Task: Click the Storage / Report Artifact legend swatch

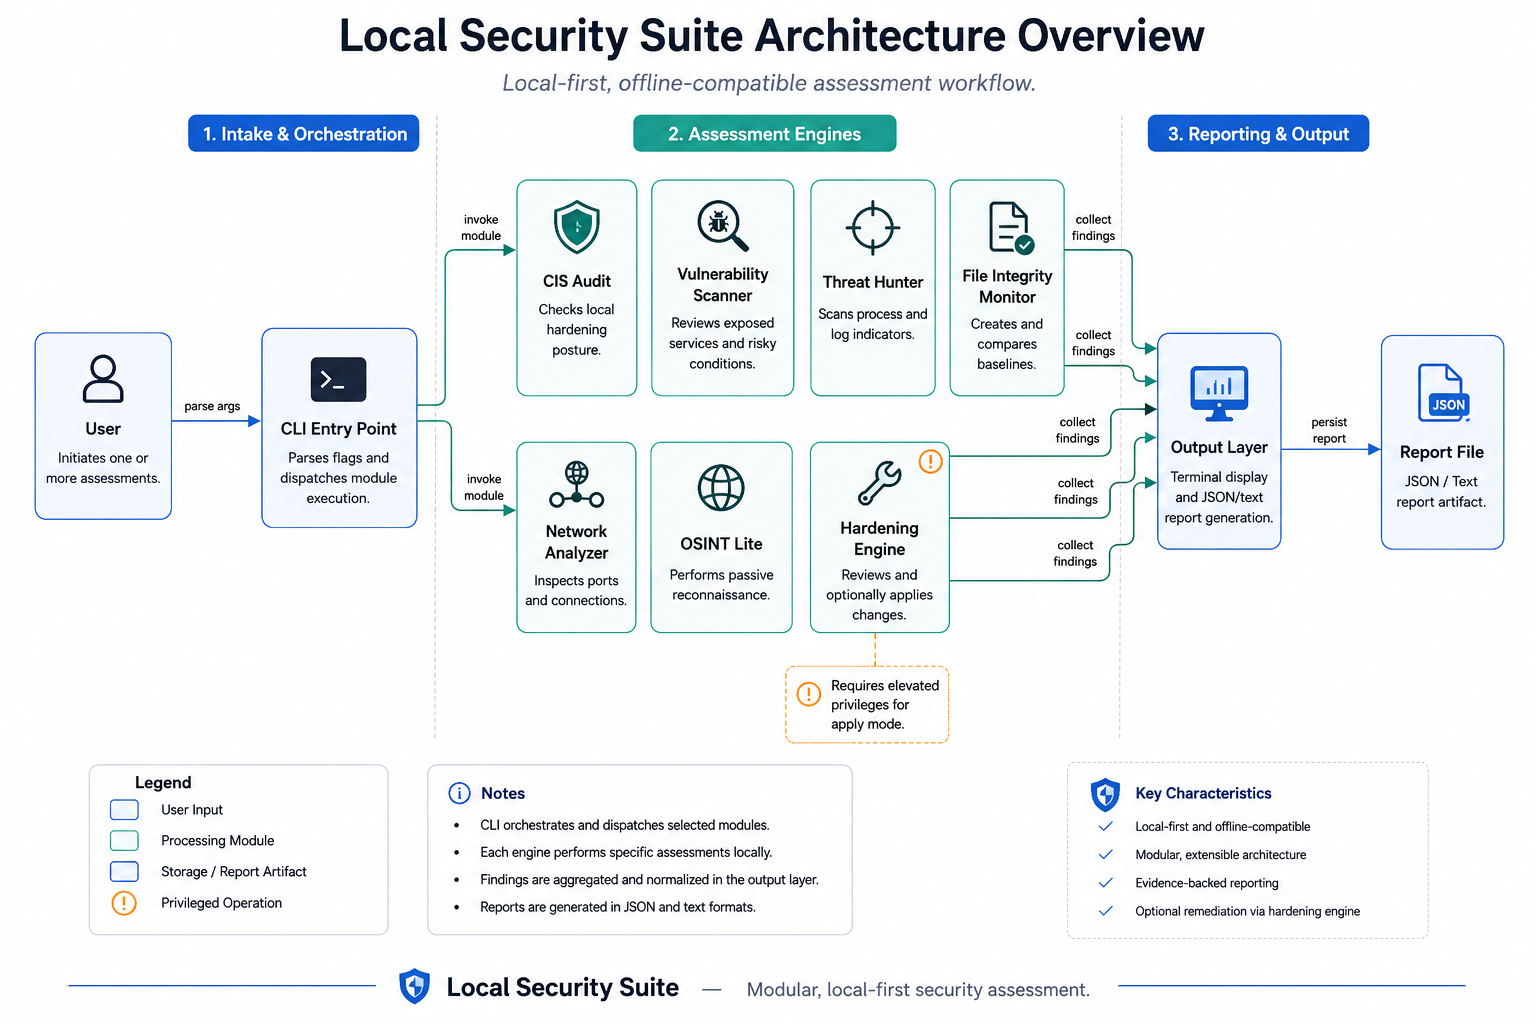Action: [x=124, y=872]
